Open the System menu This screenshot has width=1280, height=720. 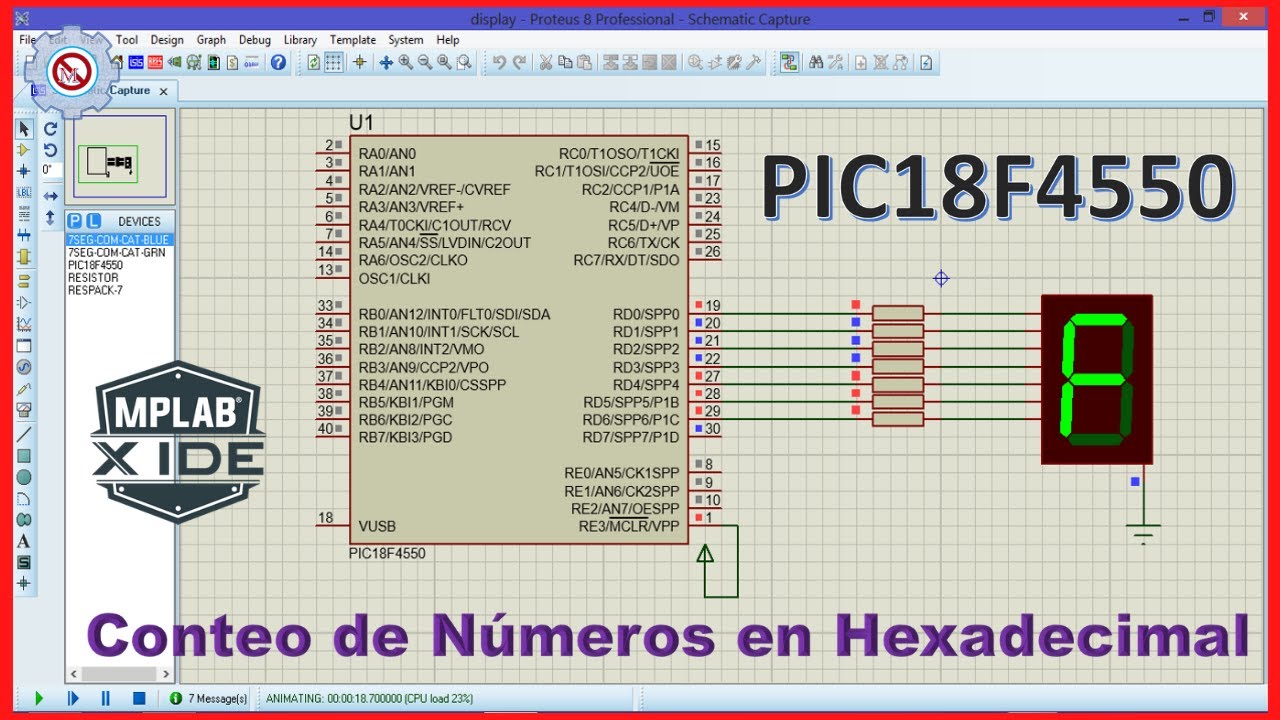[406, 40]
